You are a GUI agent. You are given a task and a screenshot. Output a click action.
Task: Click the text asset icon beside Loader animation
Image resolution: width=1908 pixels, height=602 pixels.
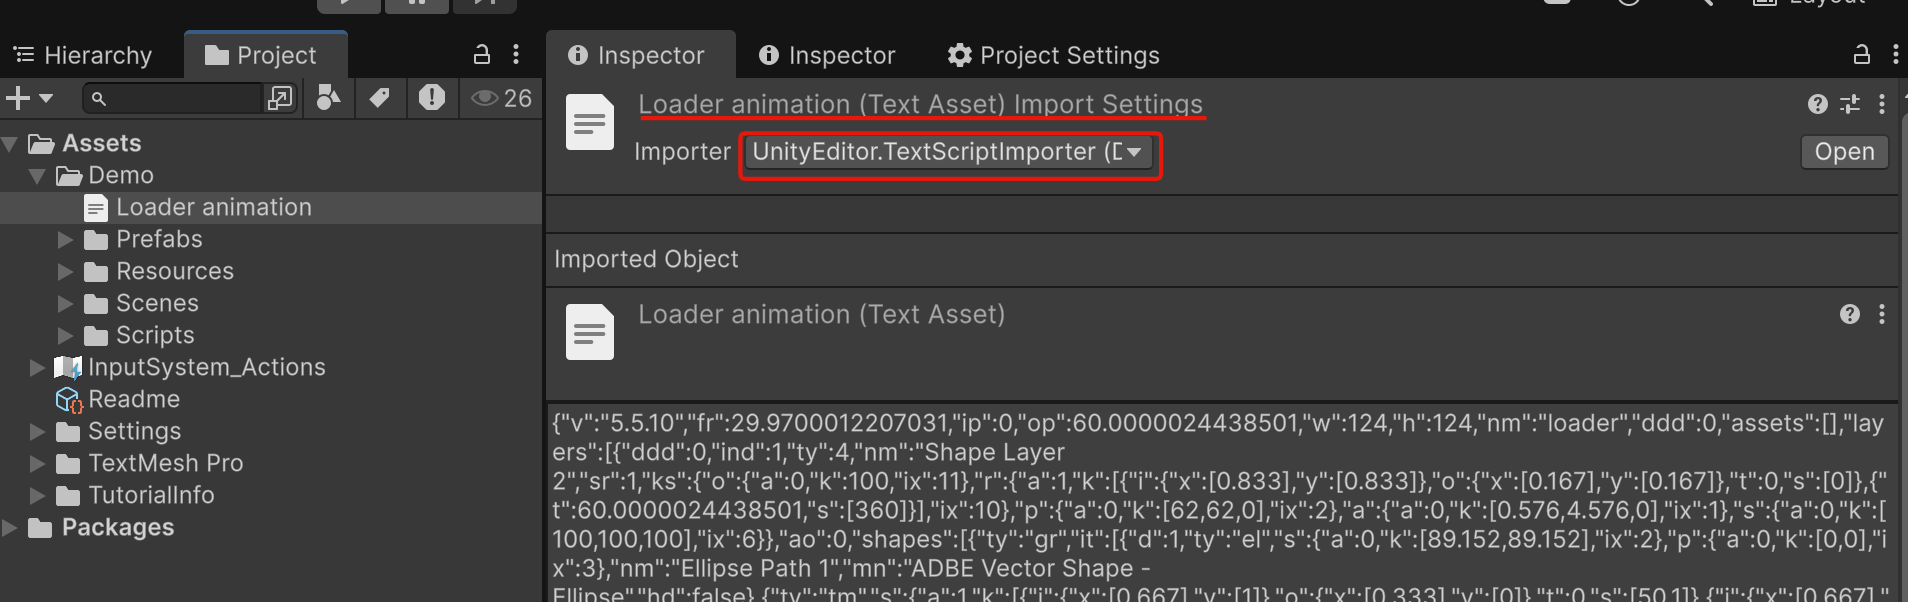pos(96,207)
